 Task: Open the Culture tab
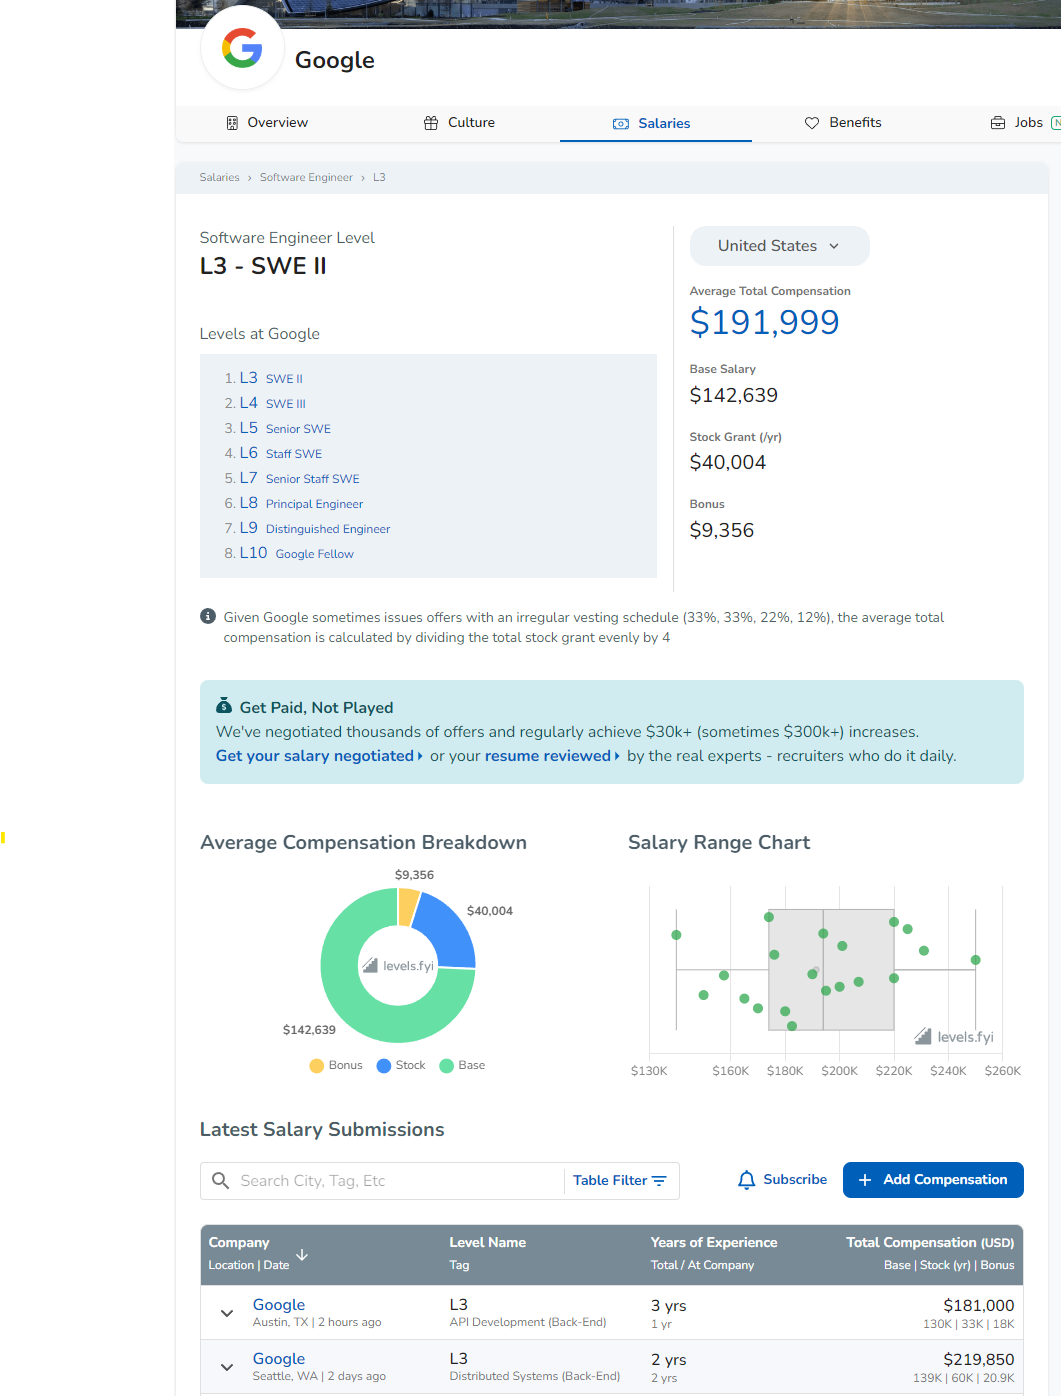[460, 123]
